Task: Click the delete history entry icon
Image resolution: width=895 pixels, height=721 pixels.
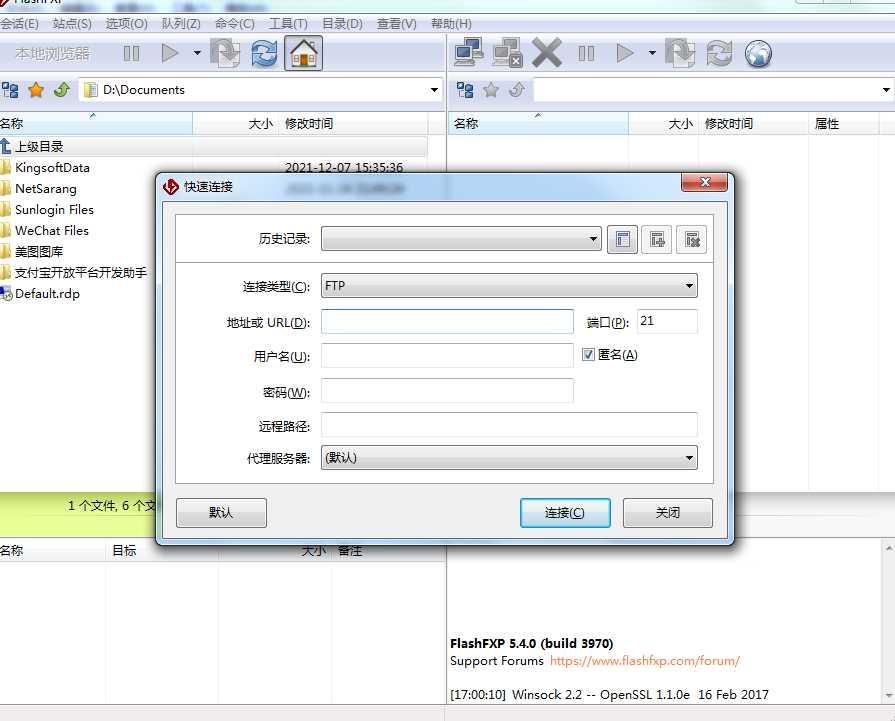Action: point(692,239)
